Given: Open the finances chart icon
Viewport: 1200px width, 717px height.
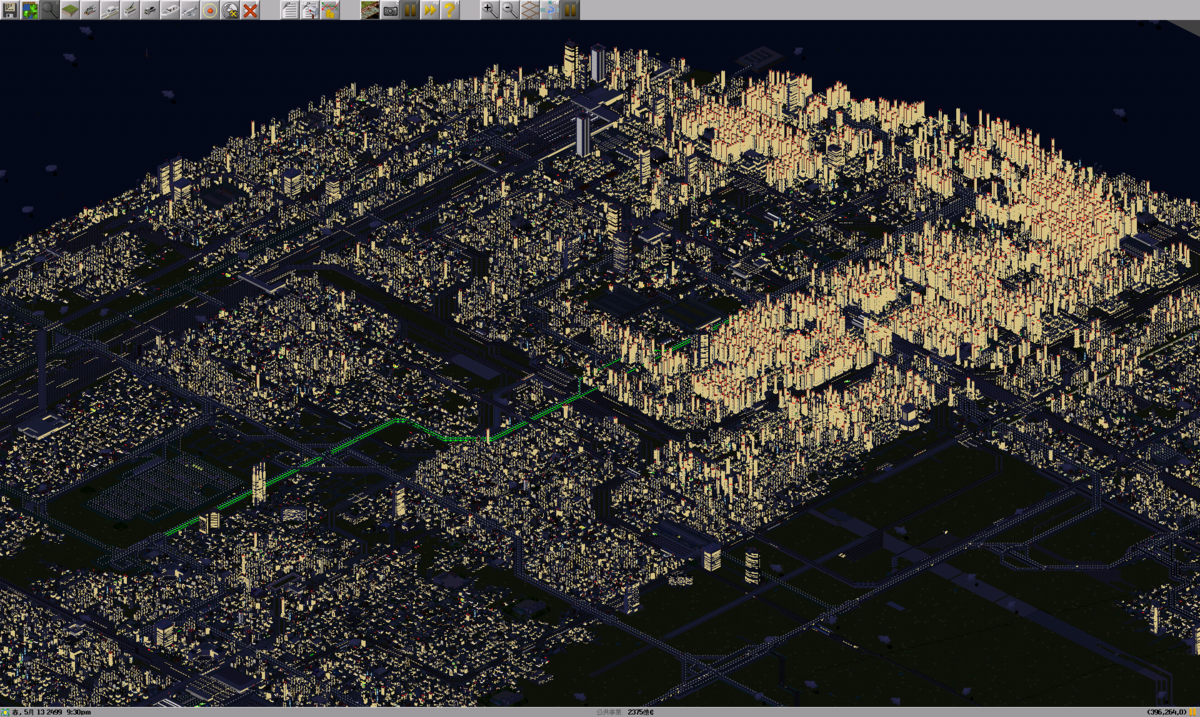Looking at the screenshot, I should point(330,10).
